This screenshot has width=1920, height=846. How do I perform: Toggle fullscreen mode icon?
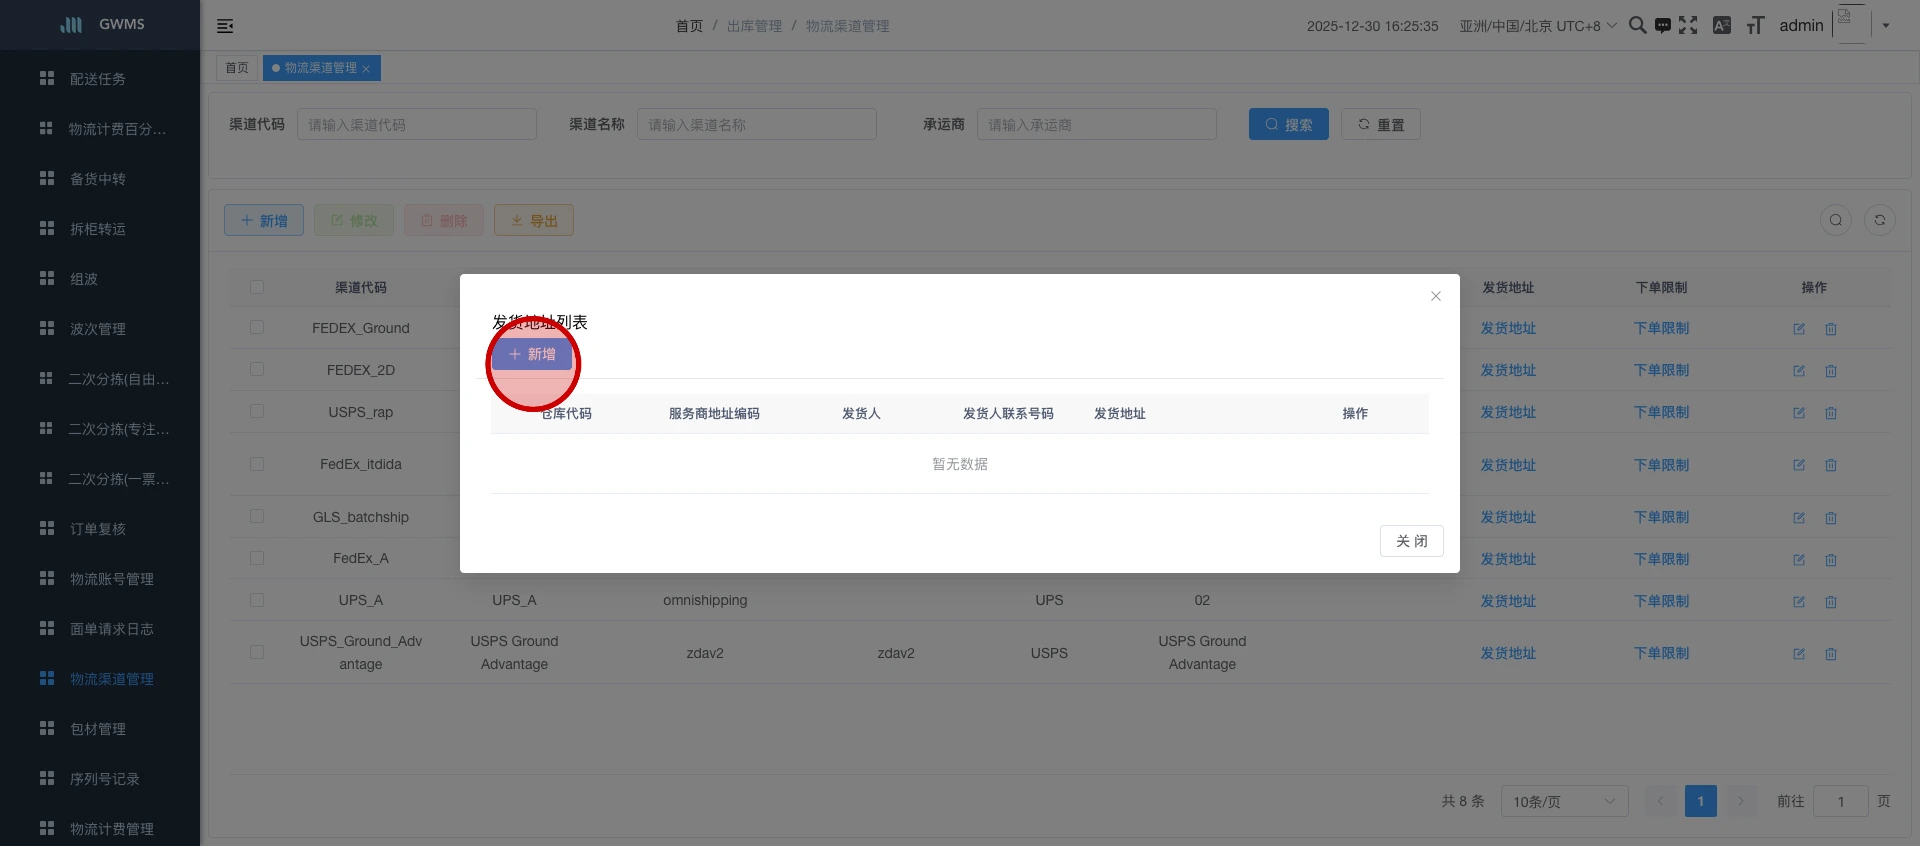tap(1688, 25)
